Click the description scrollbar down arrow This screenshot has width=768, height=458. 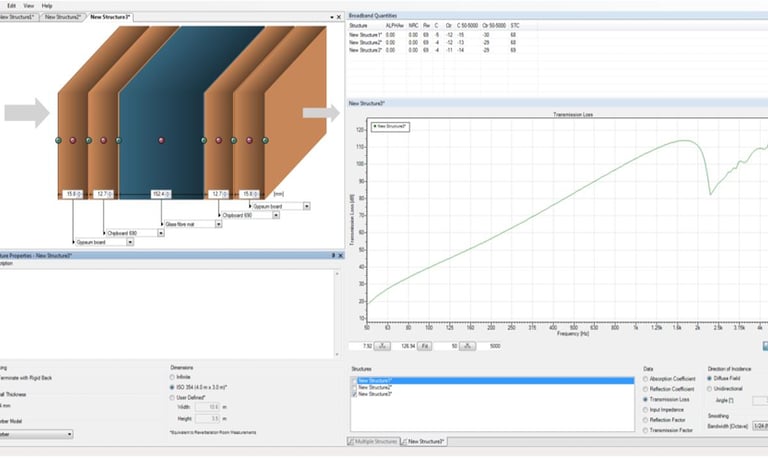click(x=337, y=355)
